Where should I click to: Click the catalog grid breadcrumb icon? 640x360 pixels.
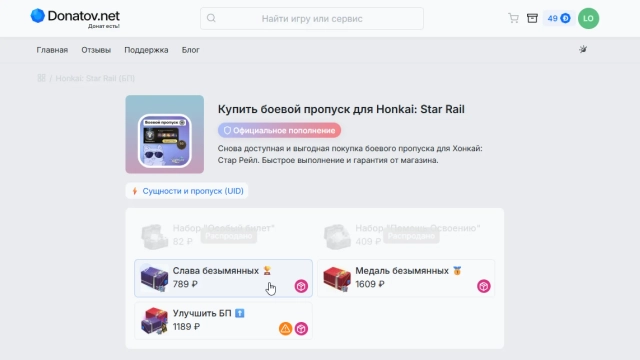point(41,78)
